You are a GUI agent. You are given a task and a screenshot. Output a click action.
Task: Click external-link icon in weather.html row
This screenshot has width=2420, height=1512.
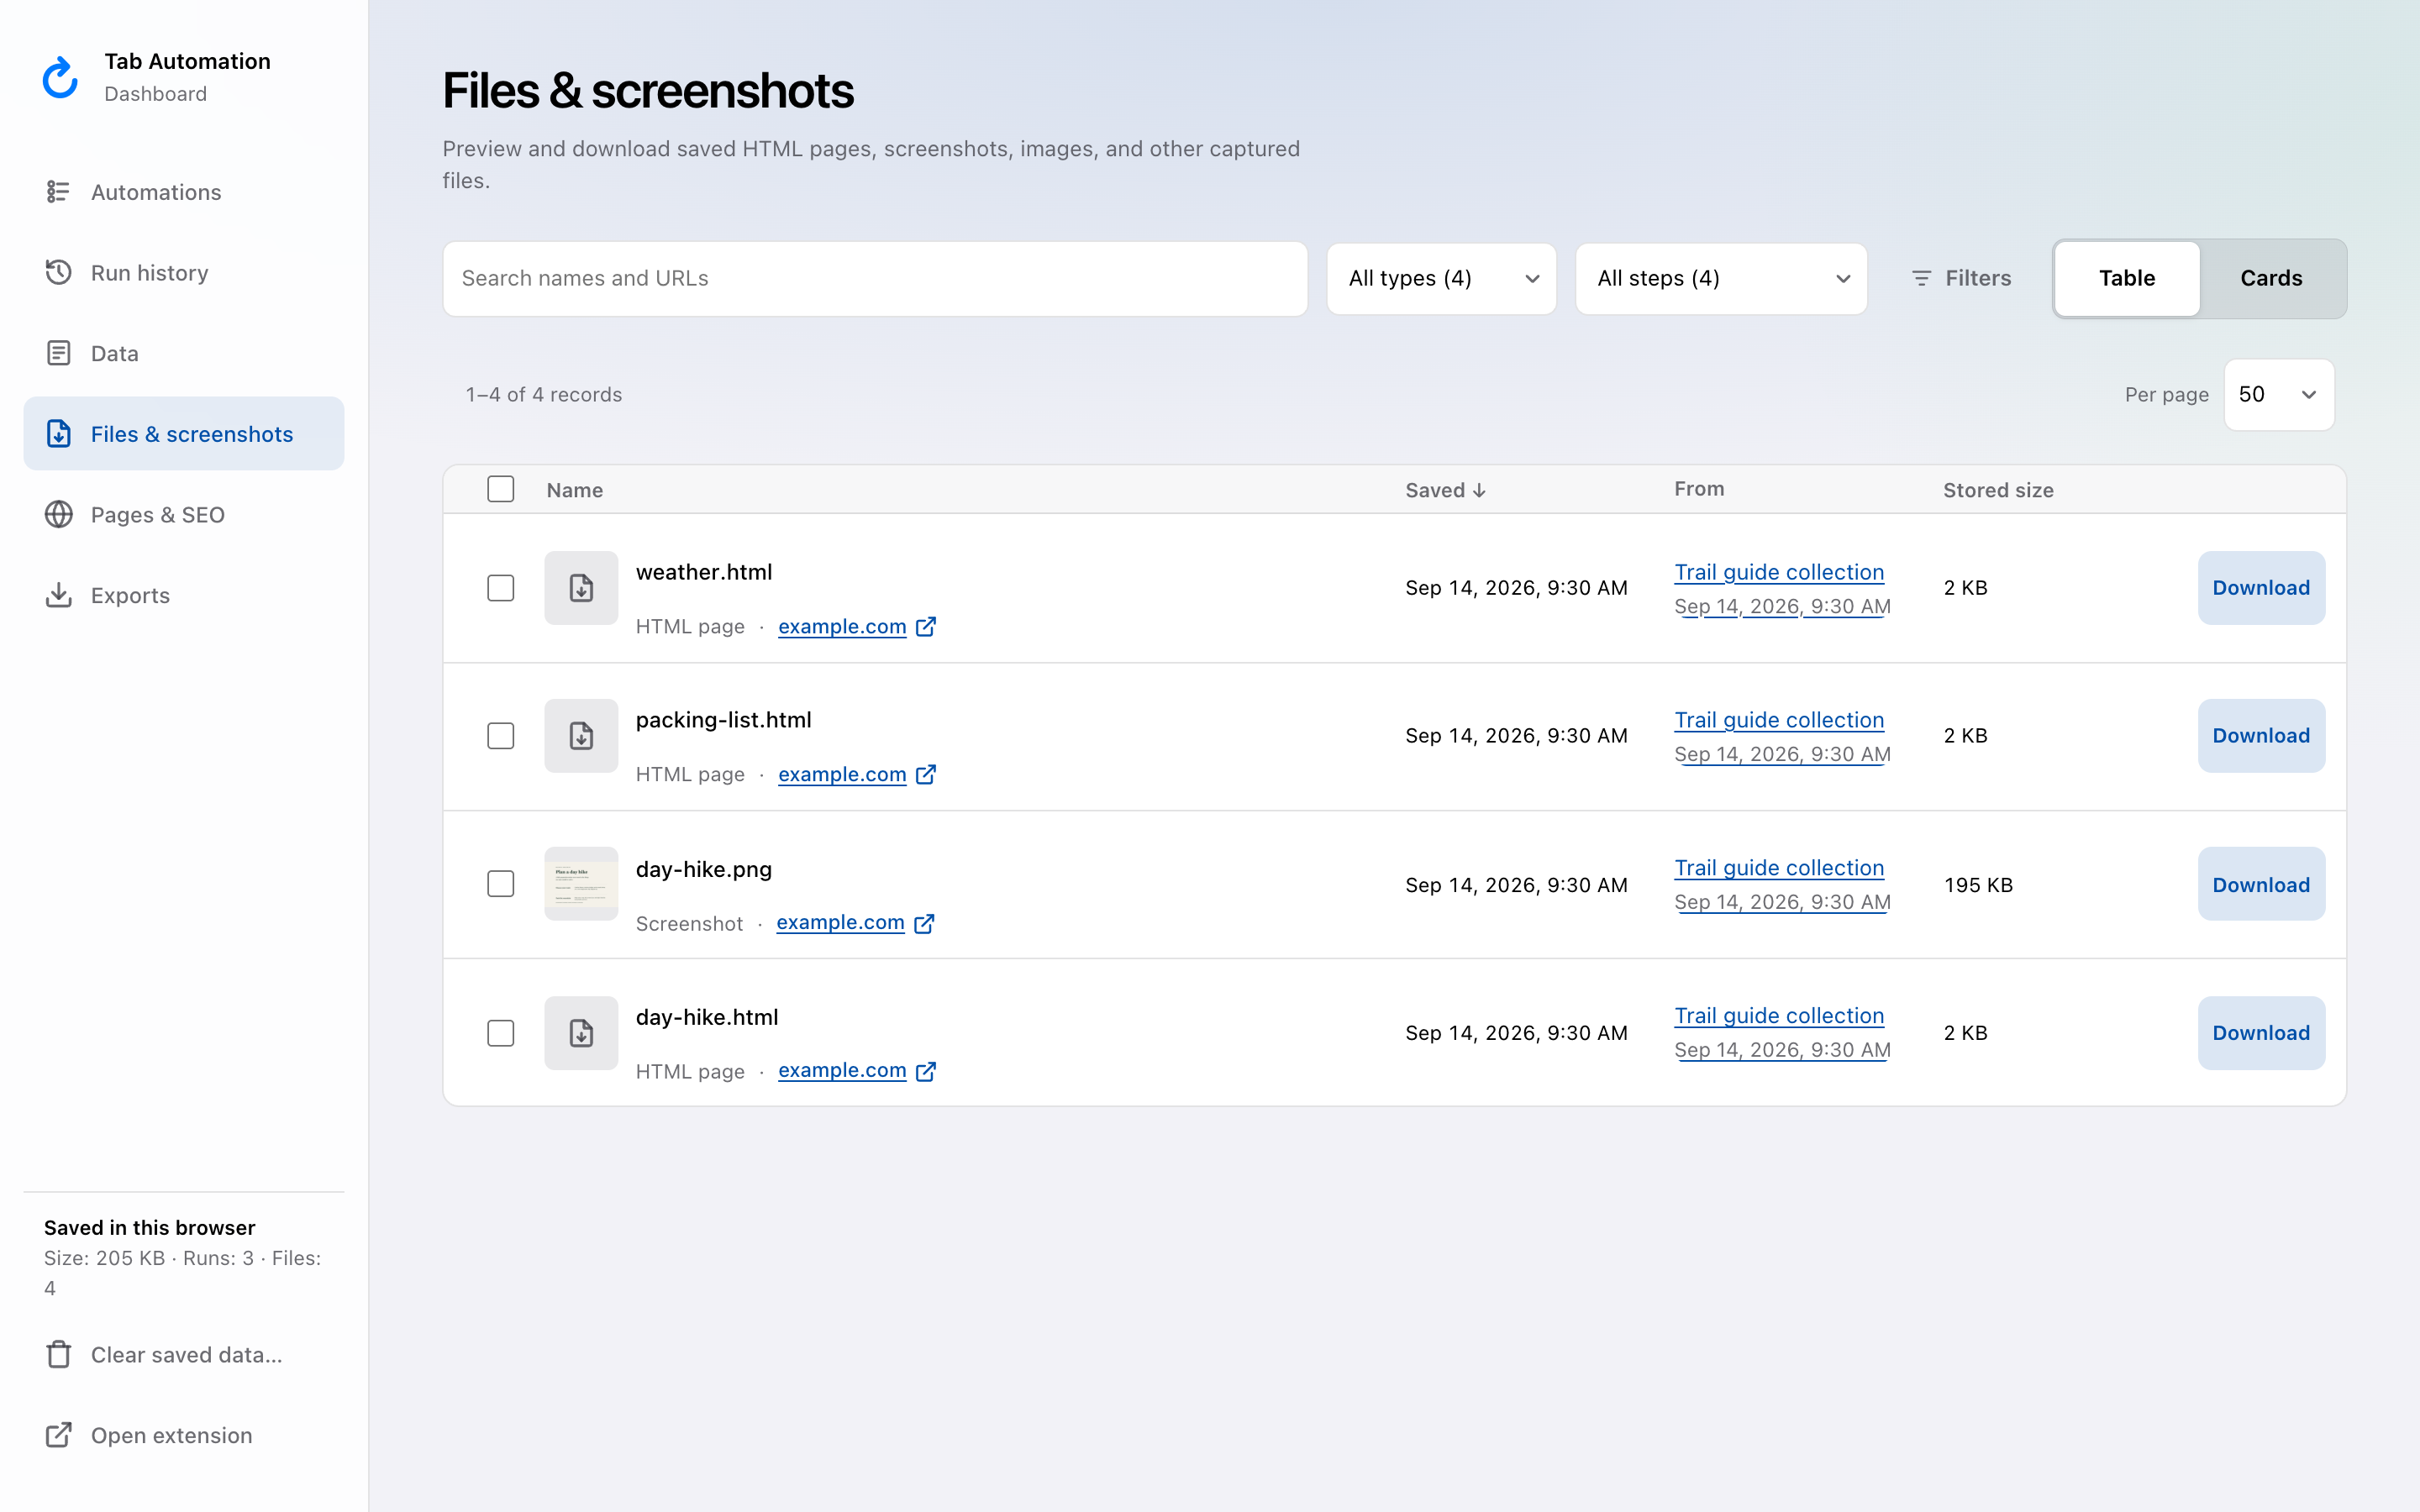(926, 626)
